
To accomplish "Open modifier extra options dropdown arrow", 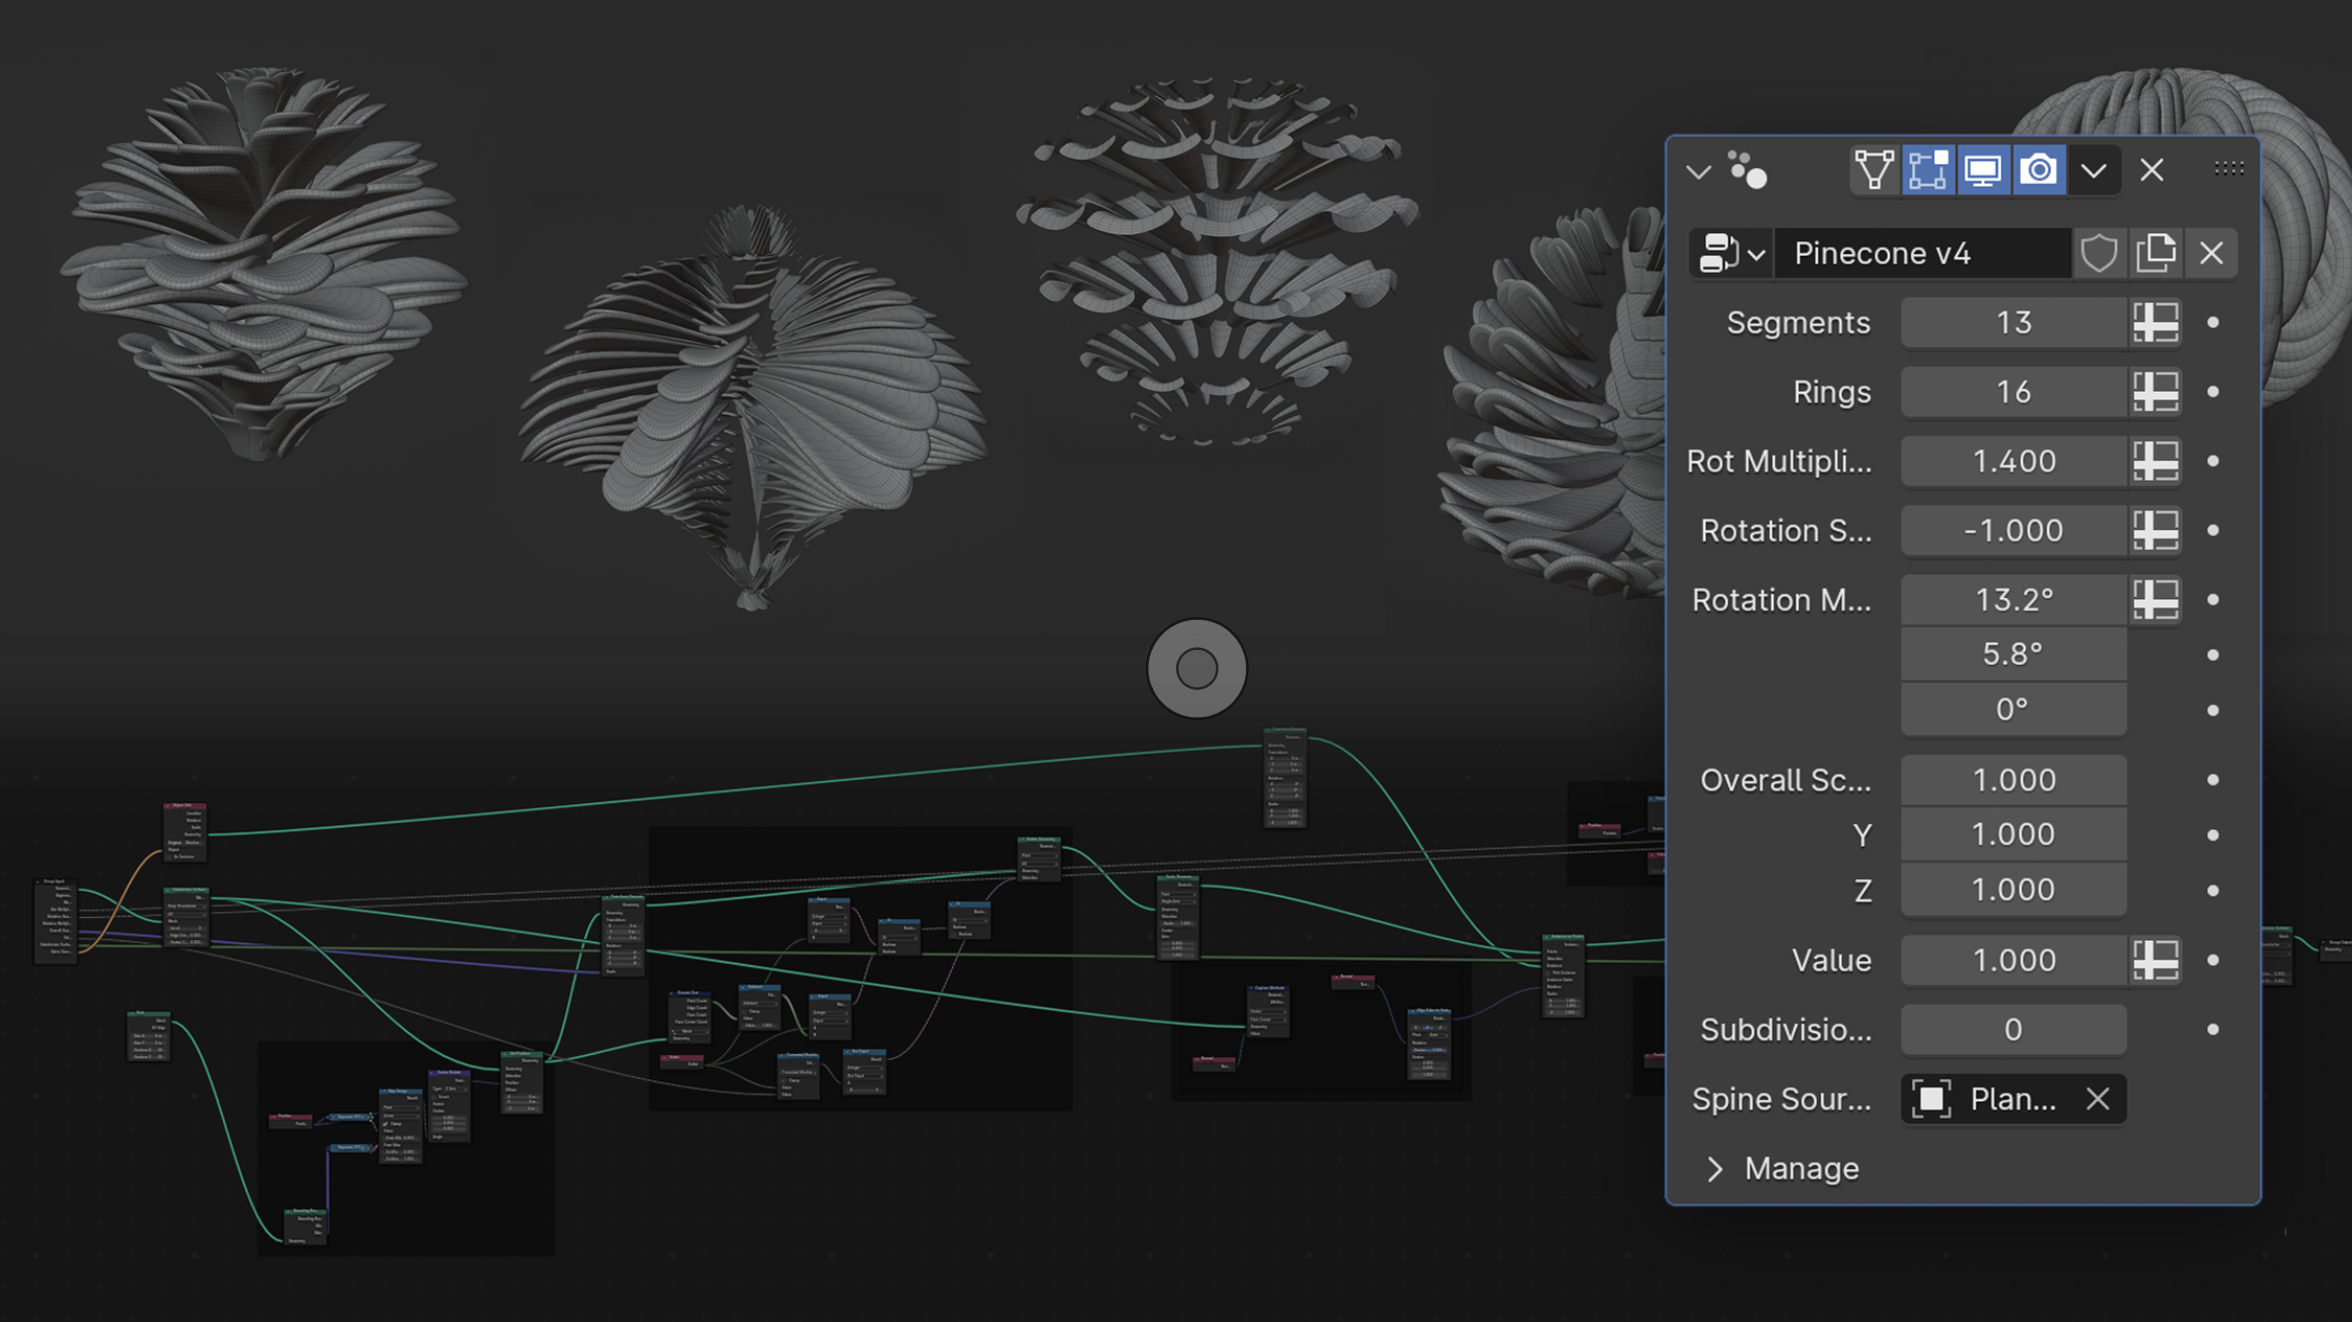I will tap(2093, 170).
